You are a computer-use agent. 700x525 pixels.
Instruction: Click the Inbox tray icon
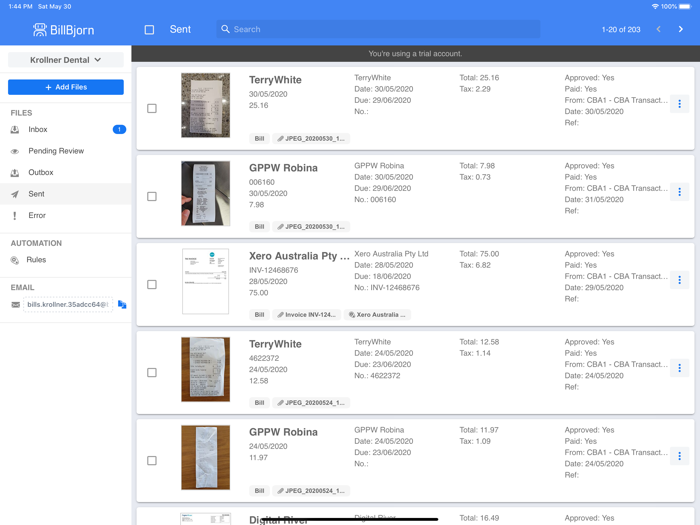15,129
